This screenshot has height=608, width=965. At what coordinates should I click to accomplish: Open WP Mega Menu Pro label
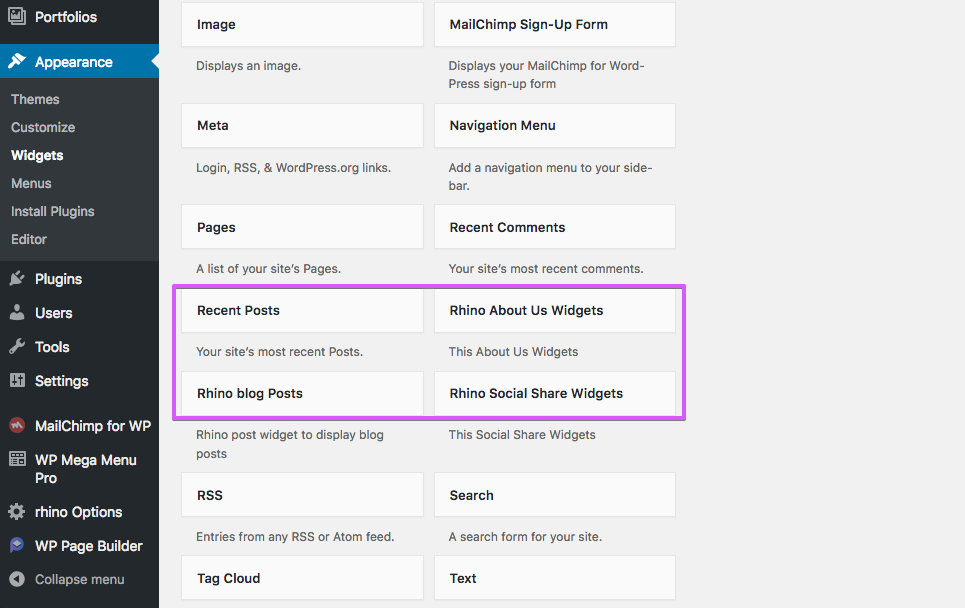[86, 469]
